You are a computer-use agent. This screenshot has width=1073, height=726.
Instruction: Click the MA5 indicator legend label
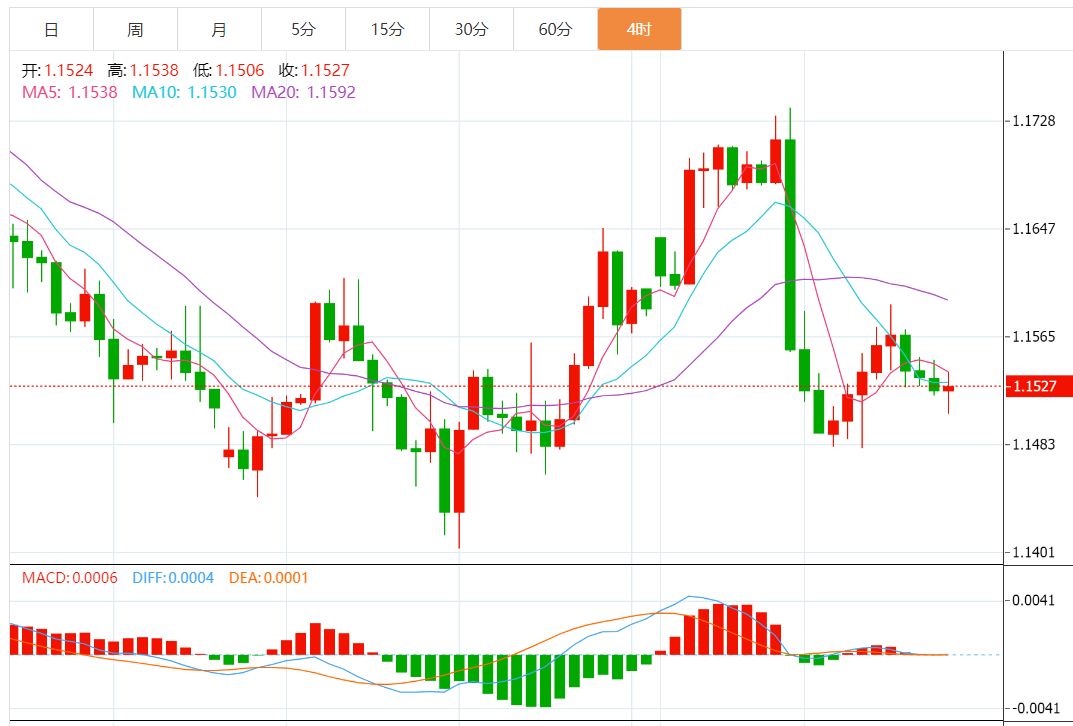(x=69, y=92)
